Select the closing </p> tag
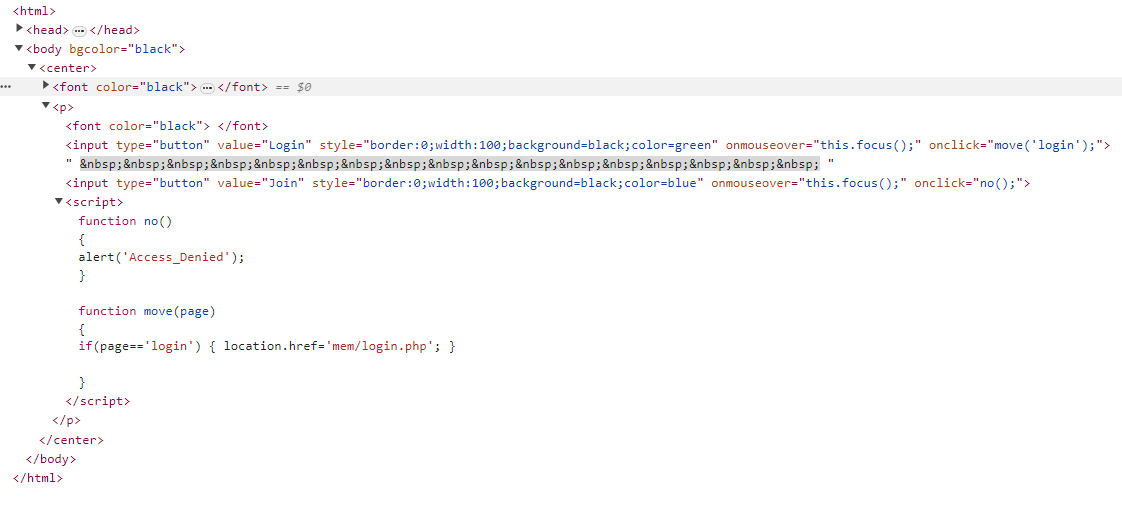Viewport: 1122px width, 512px height. click(x=67, y=420)
